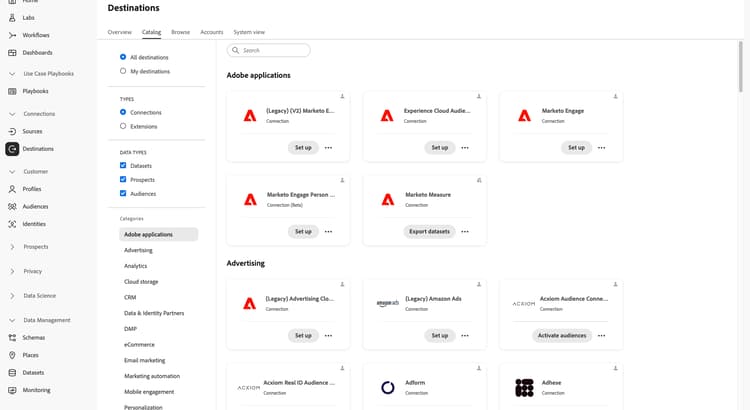Click Export datasets on Marketo Measure

pyautogui.click(x=430, y=232)
